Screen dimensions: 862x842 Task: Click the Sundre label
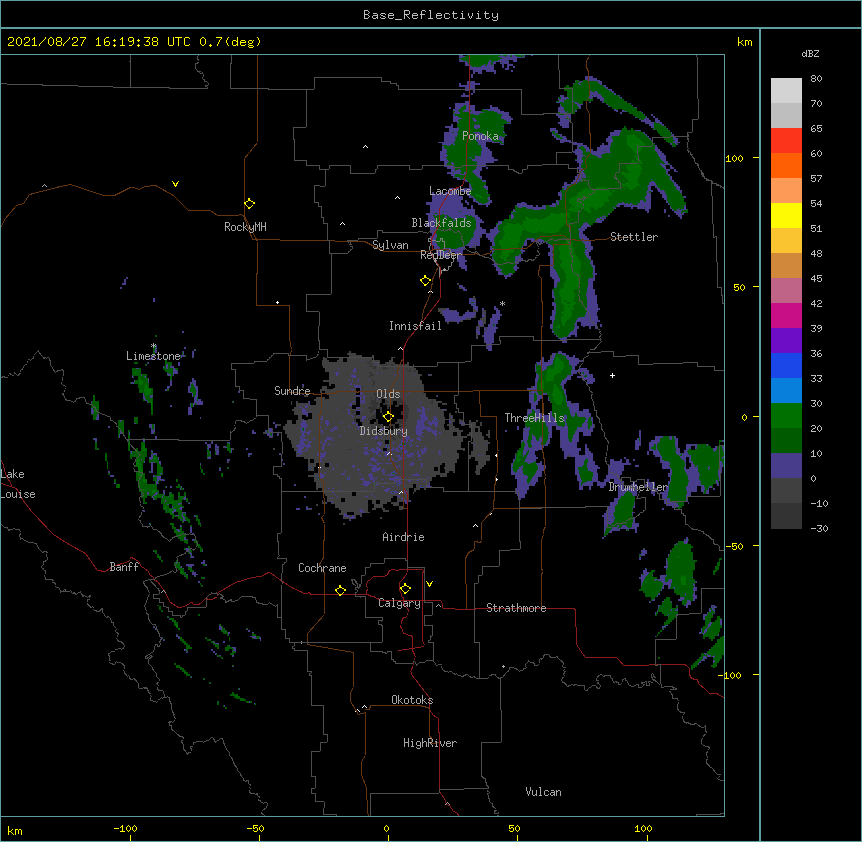(x=292, y=391)
